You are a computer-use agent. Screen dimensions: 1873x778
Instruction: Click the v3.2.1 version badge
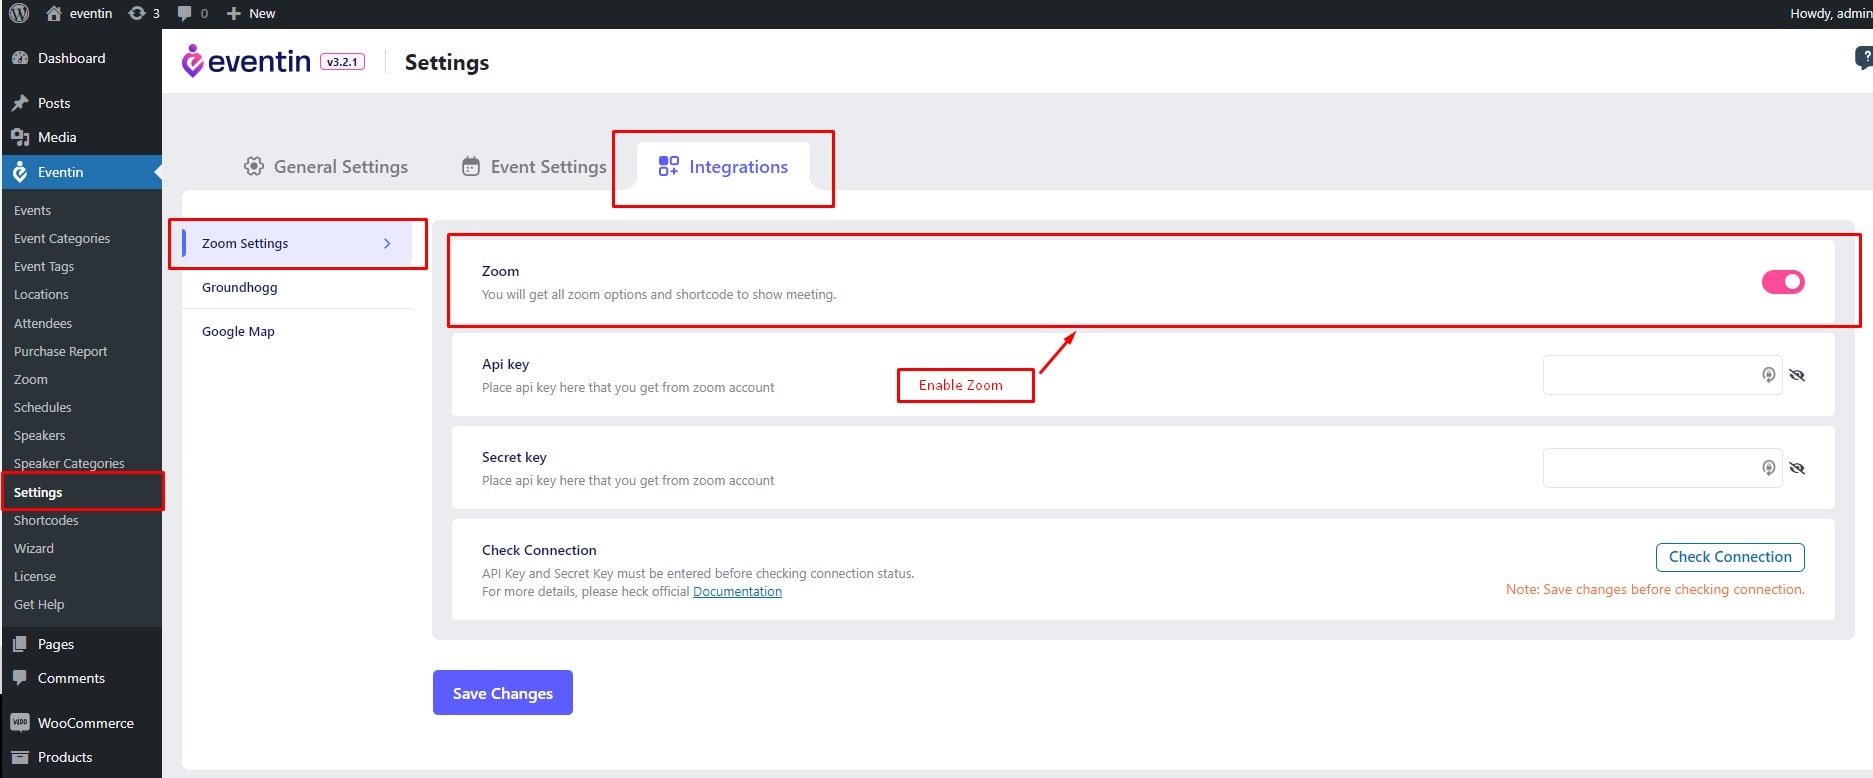point(342,62)
